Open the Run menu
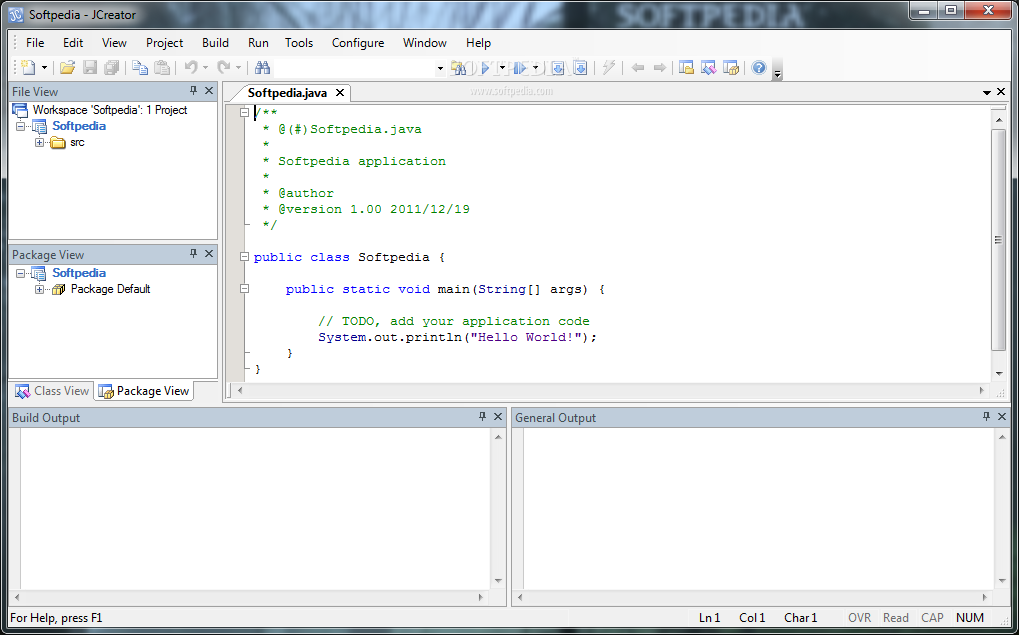1019x635 pixels. [258, 43]
